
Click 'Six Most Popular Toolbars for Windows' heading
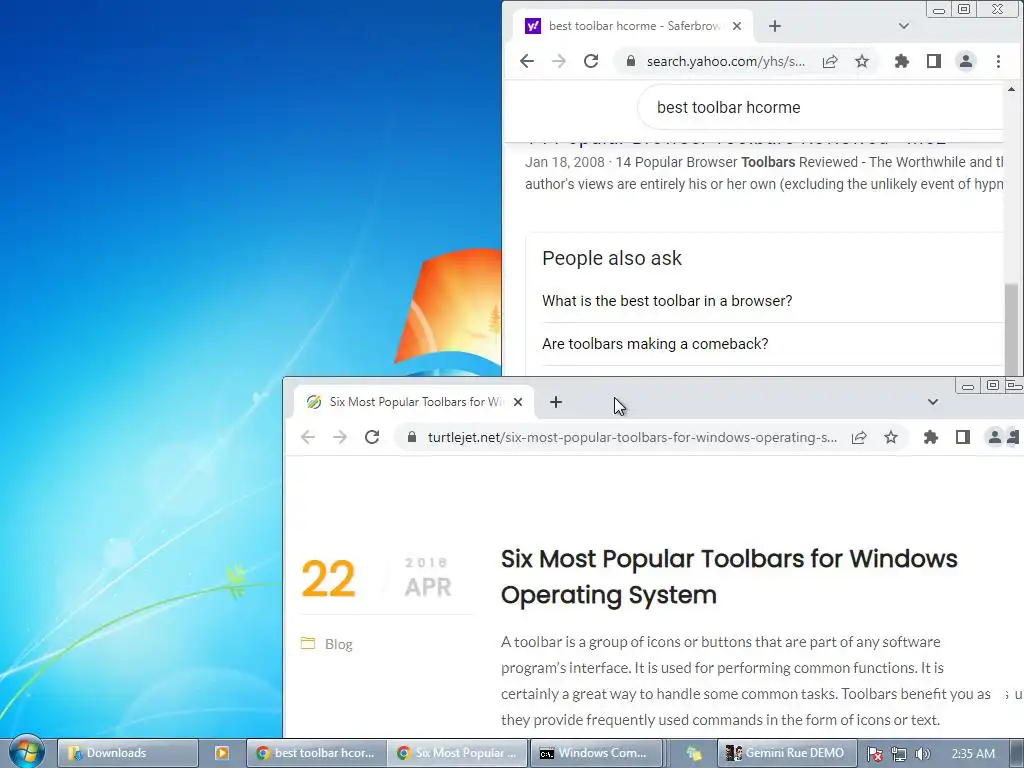pyautogui.click(x=729, y=577)
